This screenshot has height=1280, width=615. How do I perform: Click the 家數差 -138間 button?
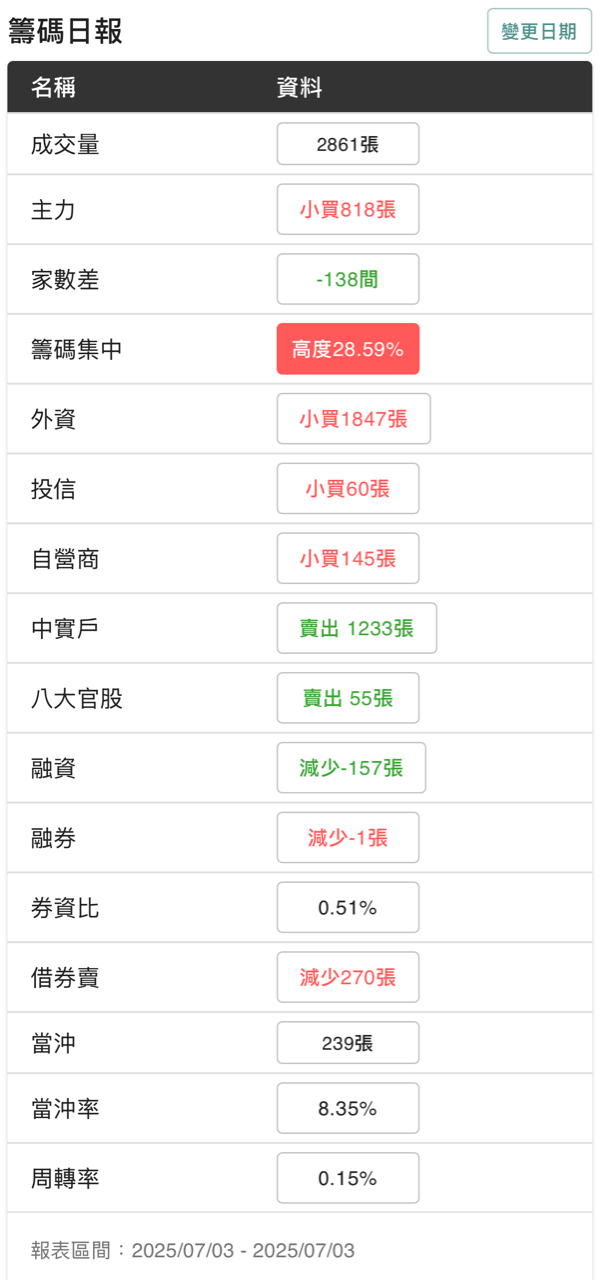click(347, 279)
